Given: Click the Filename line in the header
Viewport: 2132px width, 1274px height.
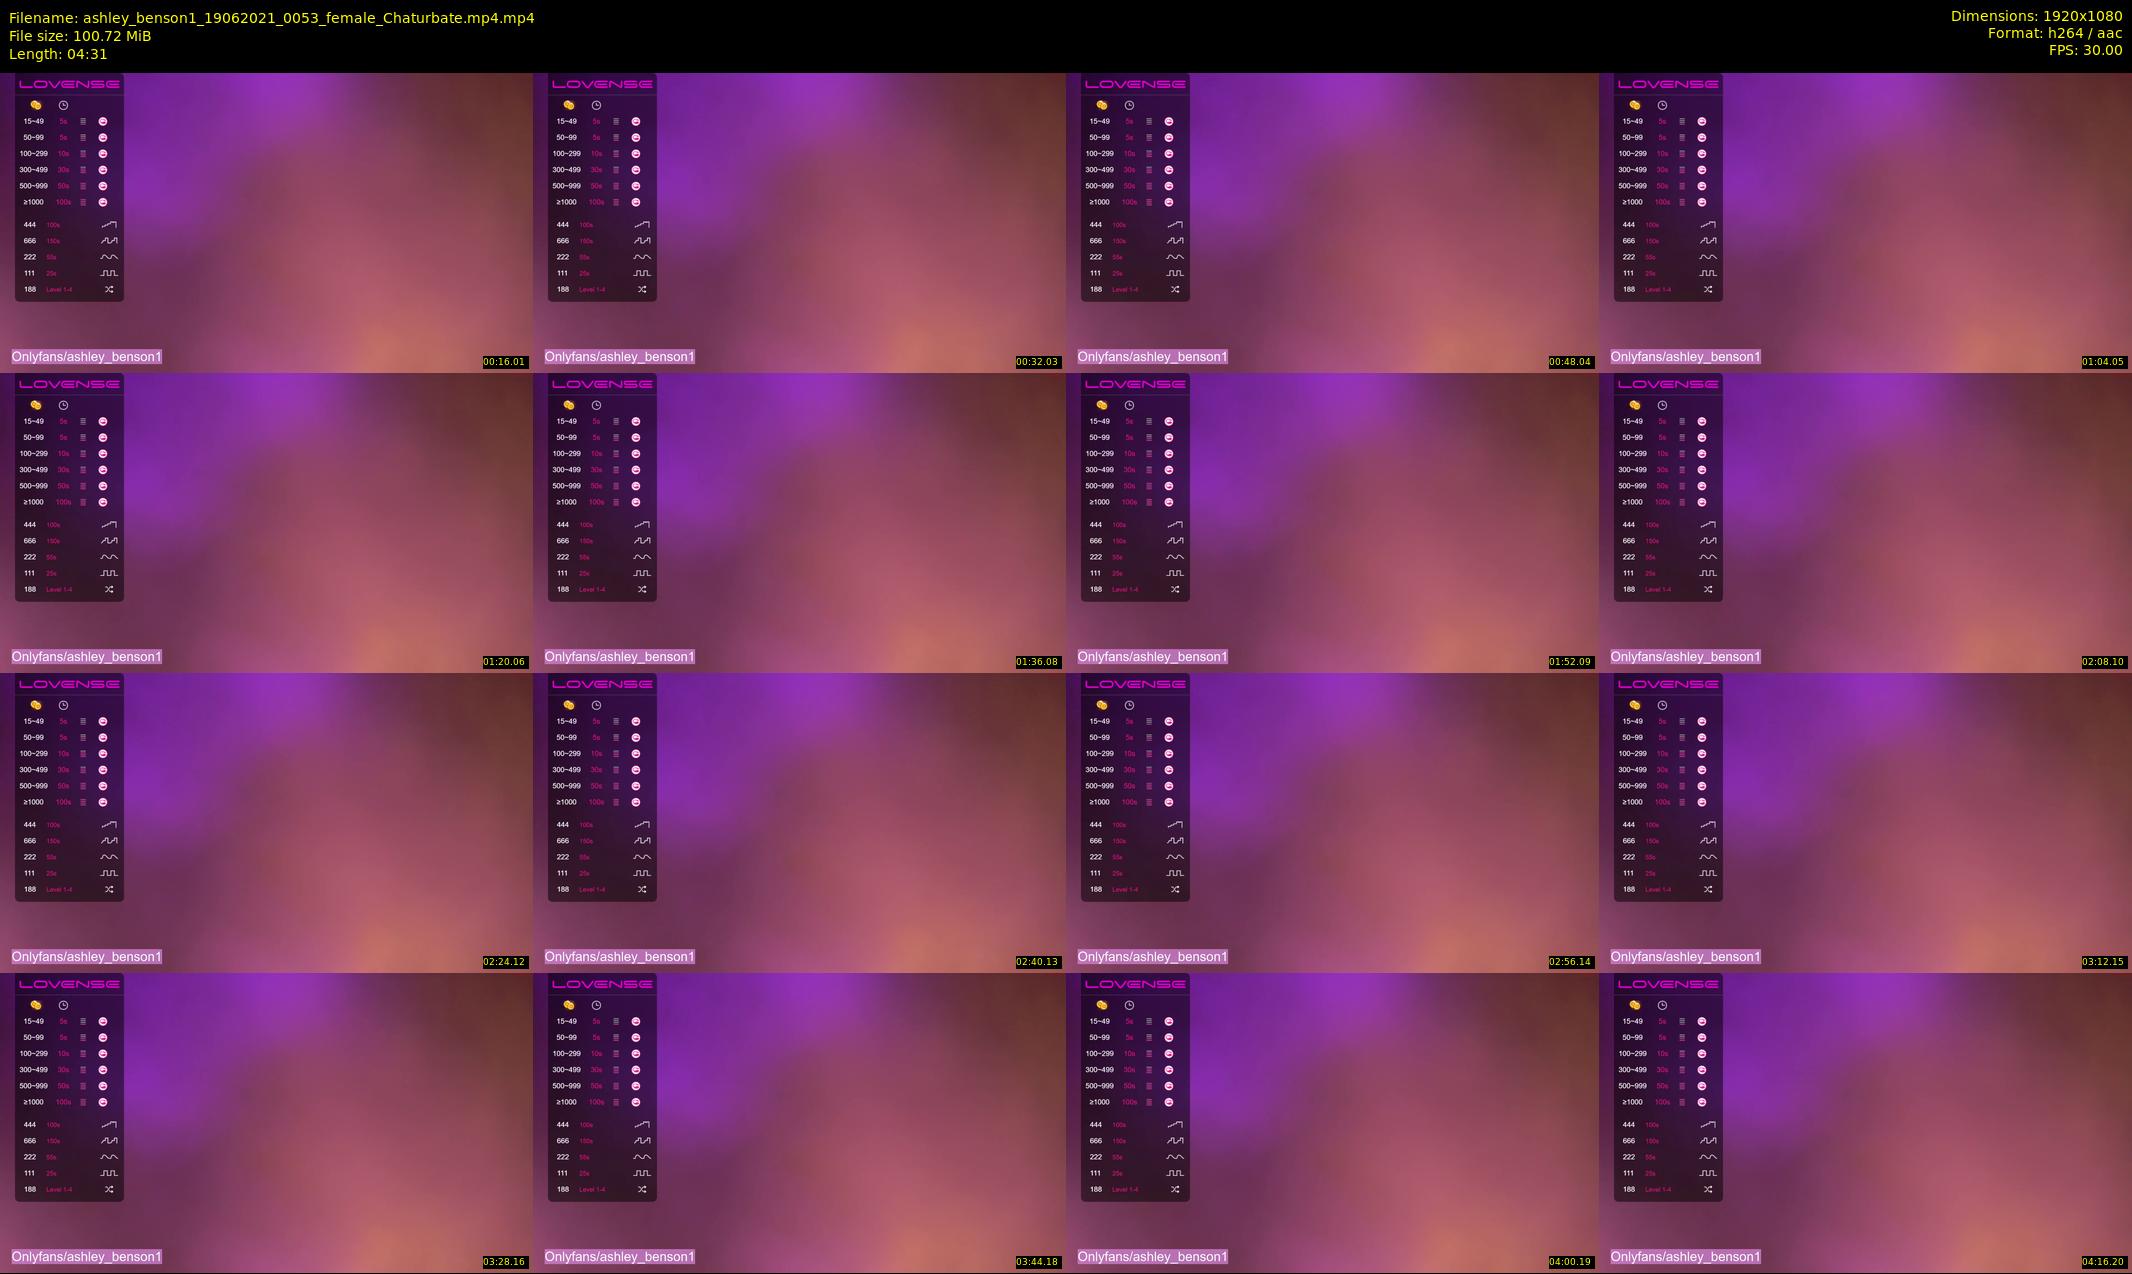Looking at the screenshot, I should point(271,18).
